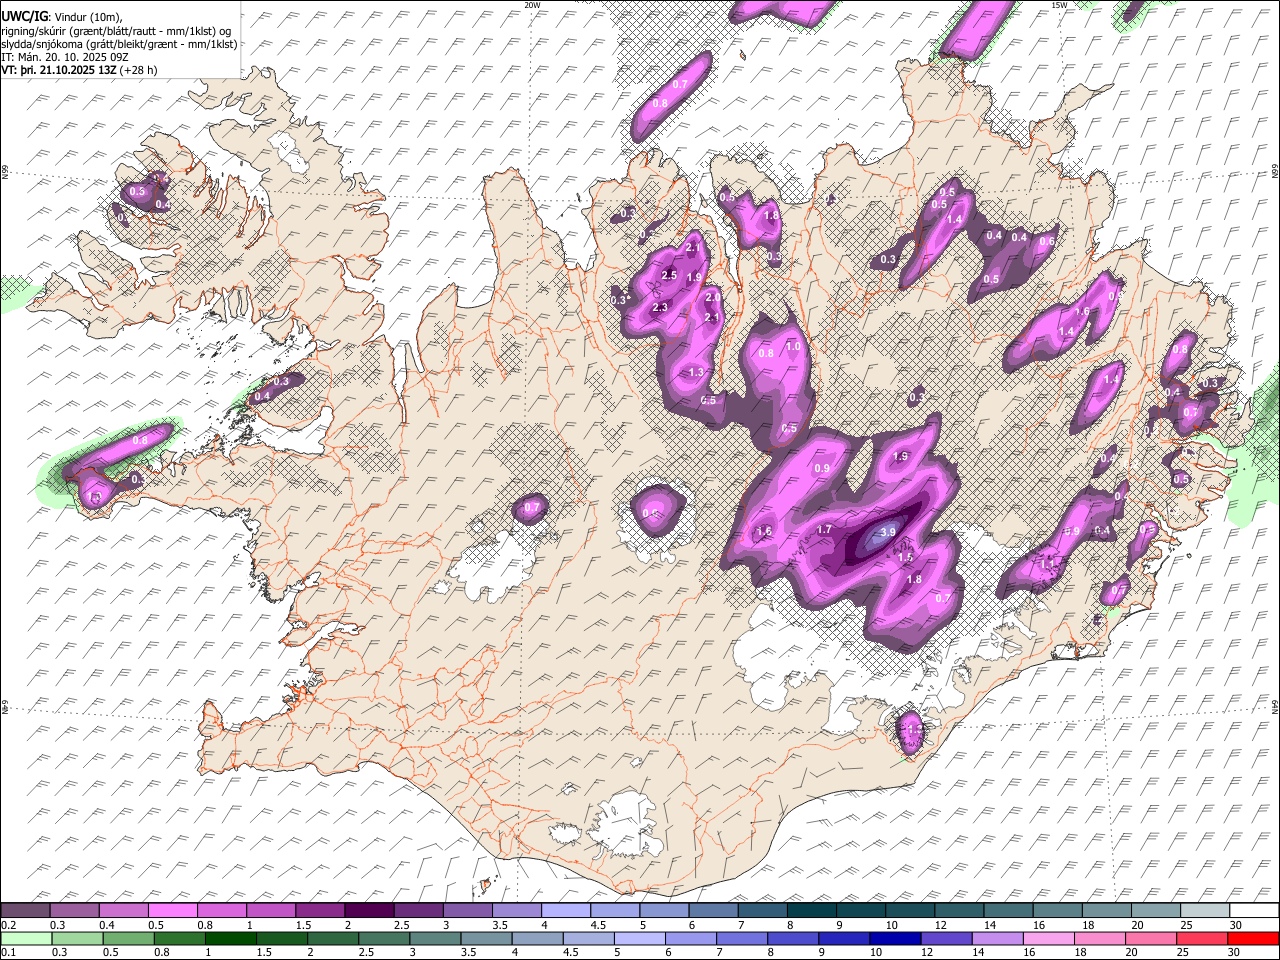The width and height of the screenshot is (1280, 960).
Task: Click the 20W longitude label
Action: point(532,5)
